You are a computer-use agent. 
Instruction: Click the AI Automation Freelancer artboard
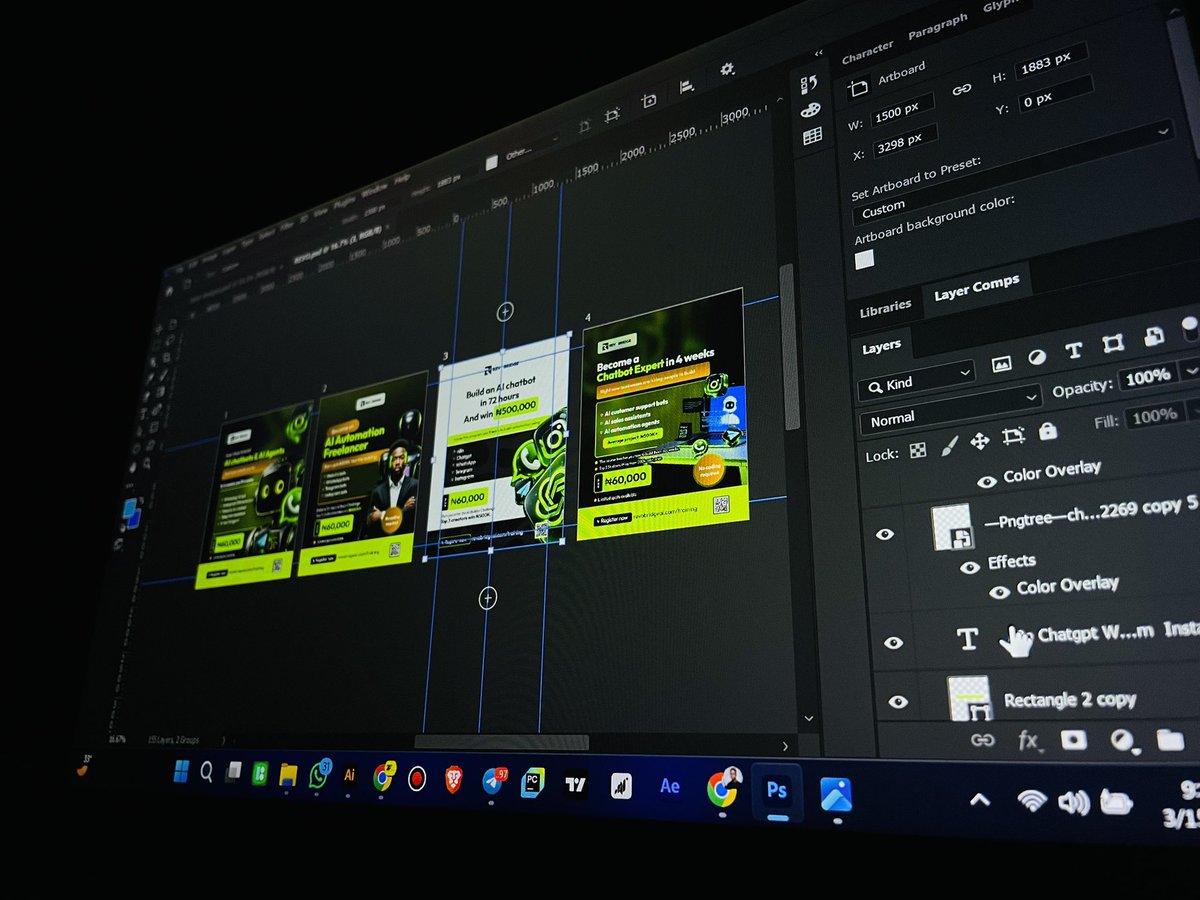pyautogui.click(x=363, y=473)
